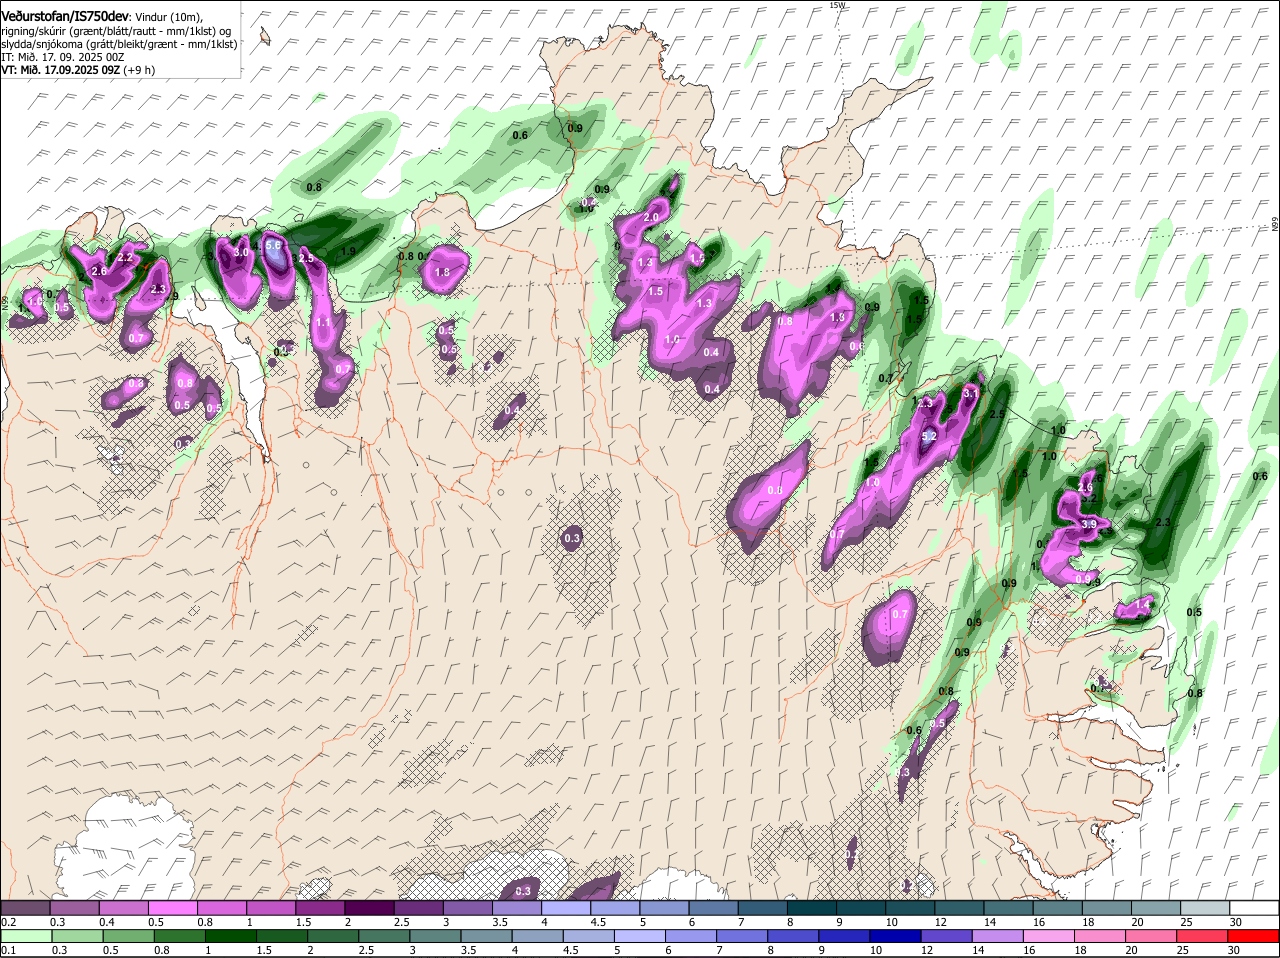Click the 3.9 precipitation value on the map

[x=1089, y=524]
